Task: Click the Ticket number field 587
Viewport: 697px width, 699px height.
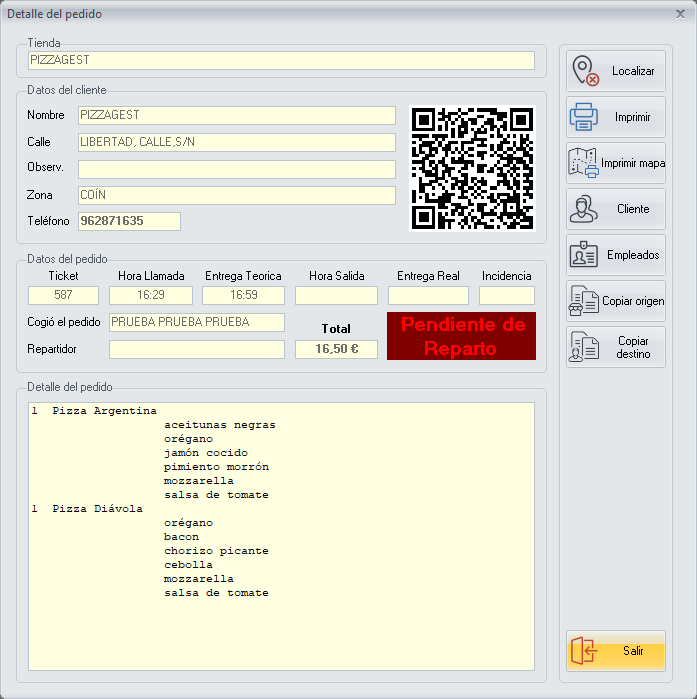Action: [63, 295]
